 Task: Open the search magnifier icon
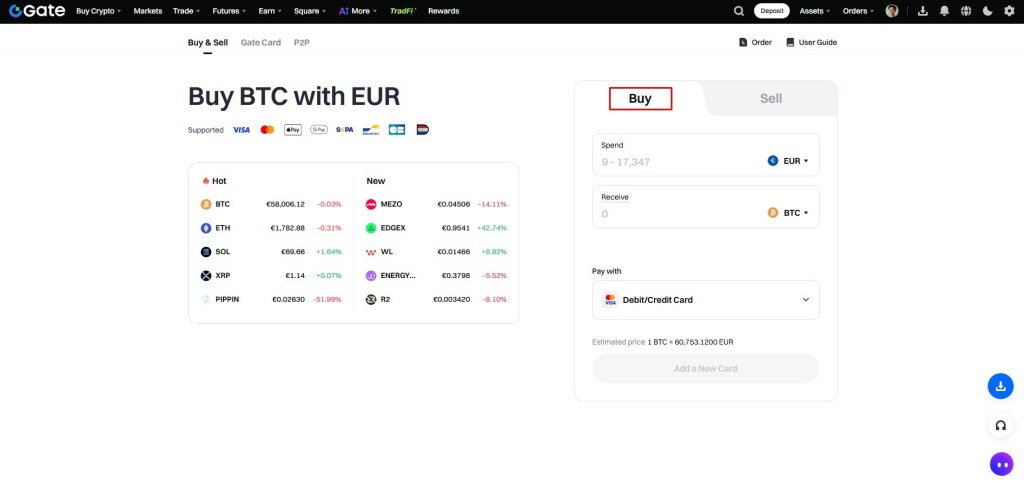(739, 11)
